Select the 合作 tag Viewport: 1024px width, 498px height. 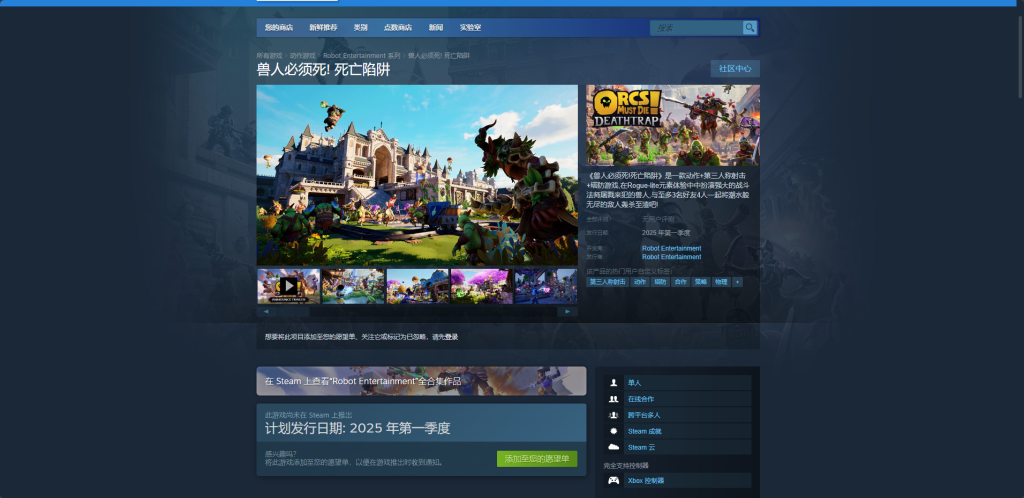[x=680, y=282]
